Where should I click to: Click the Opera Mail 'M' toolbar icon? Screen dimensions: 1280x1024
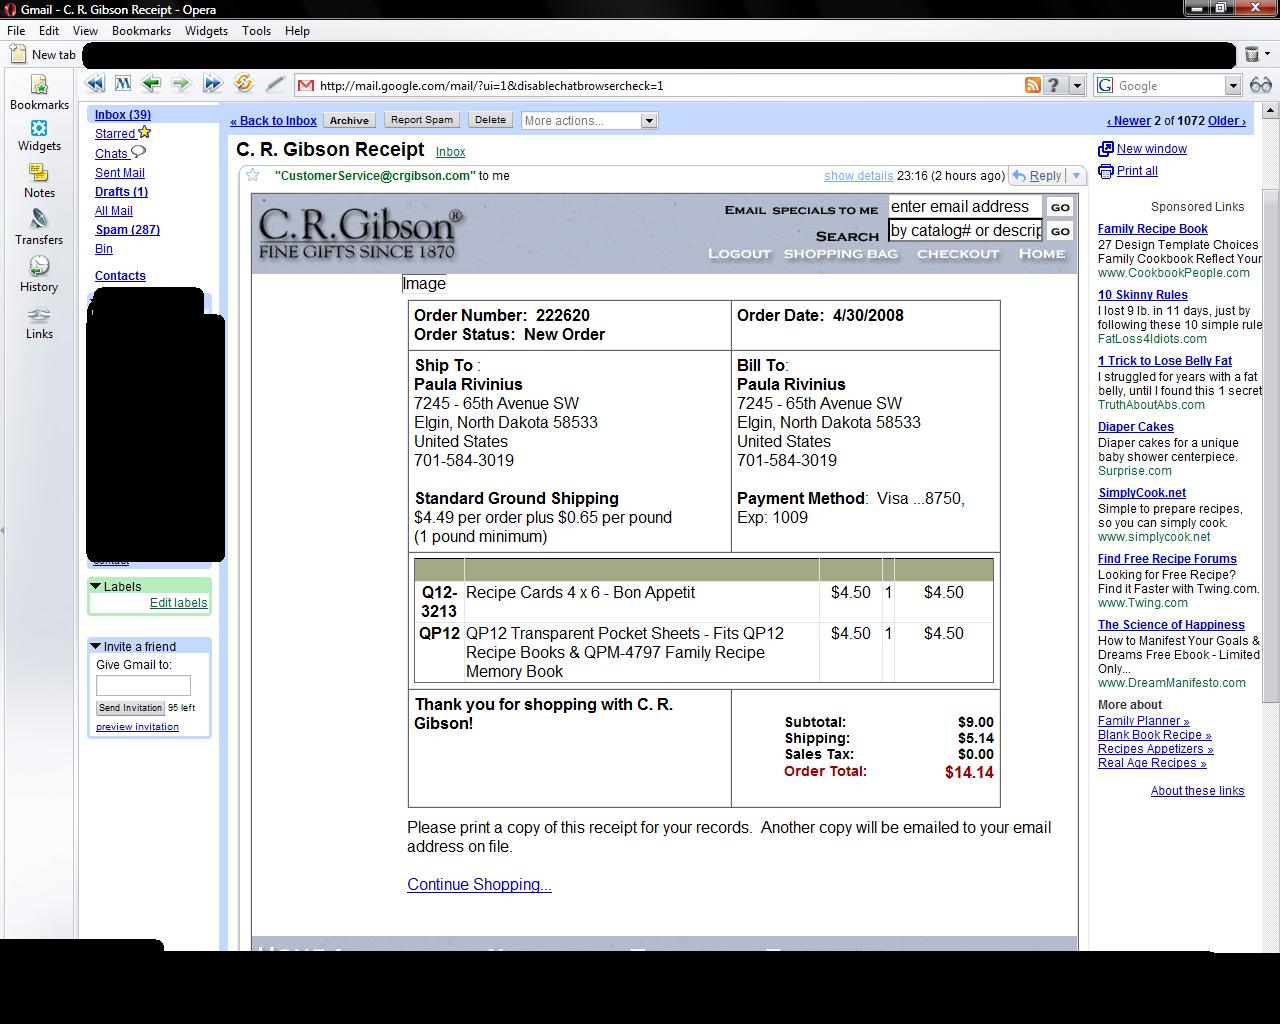[x=123, y=84]
